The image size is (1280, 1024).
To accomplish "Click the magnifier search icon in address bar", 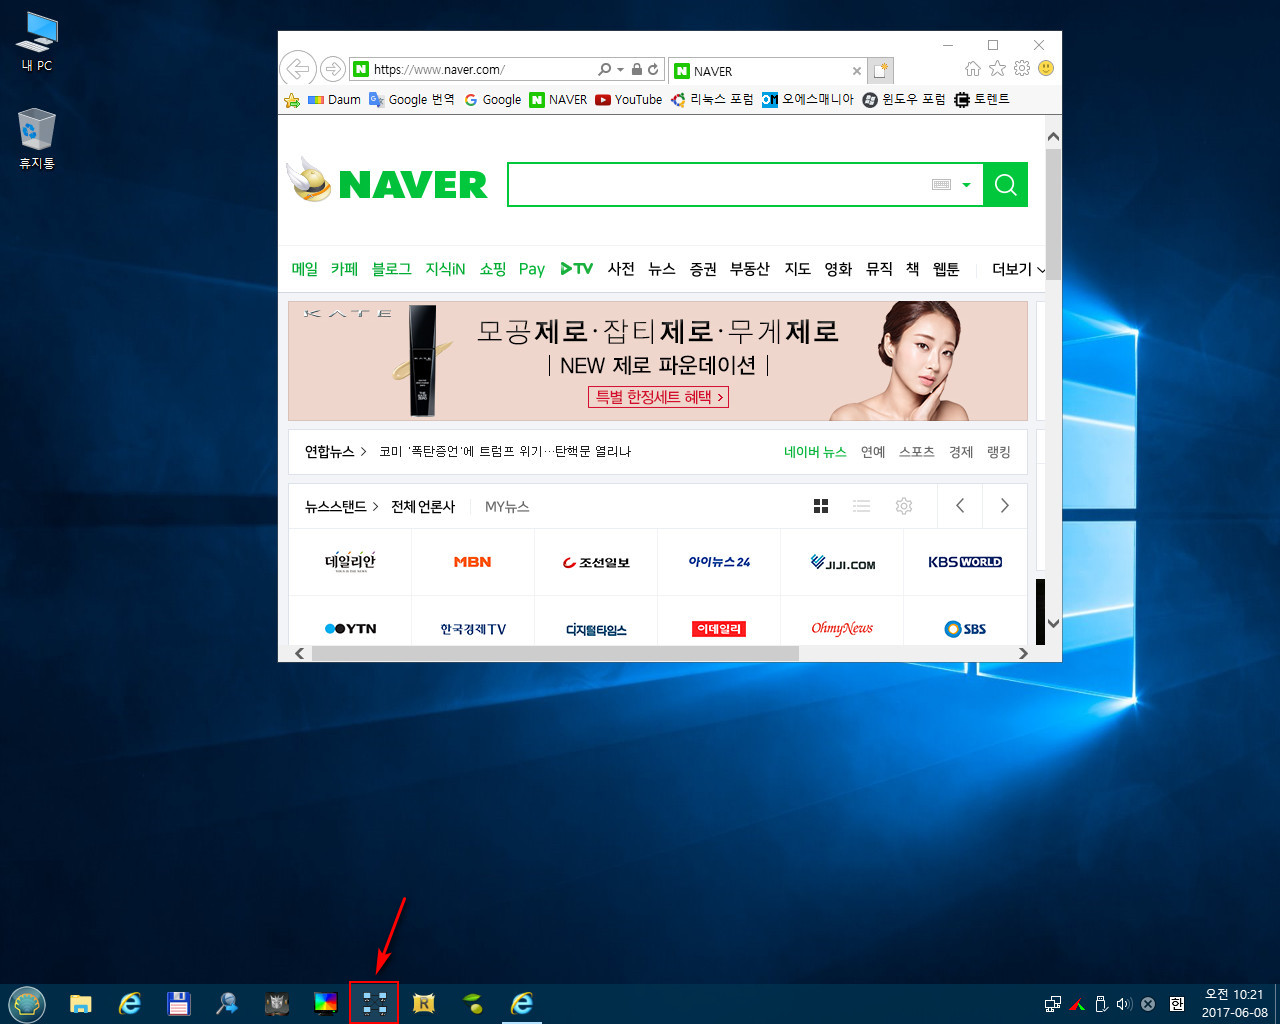I will pos(604,69).
